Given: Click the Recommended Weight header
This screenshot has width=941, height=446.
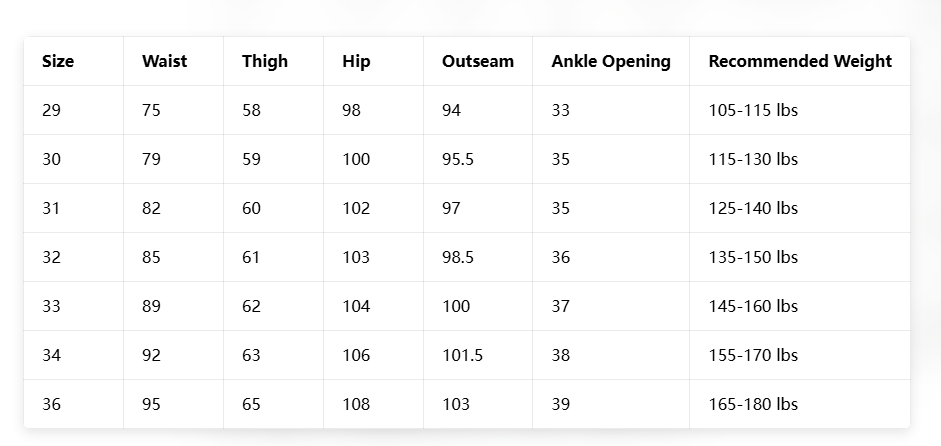Looking at the screenshot, I should click(x=799, y=61).
